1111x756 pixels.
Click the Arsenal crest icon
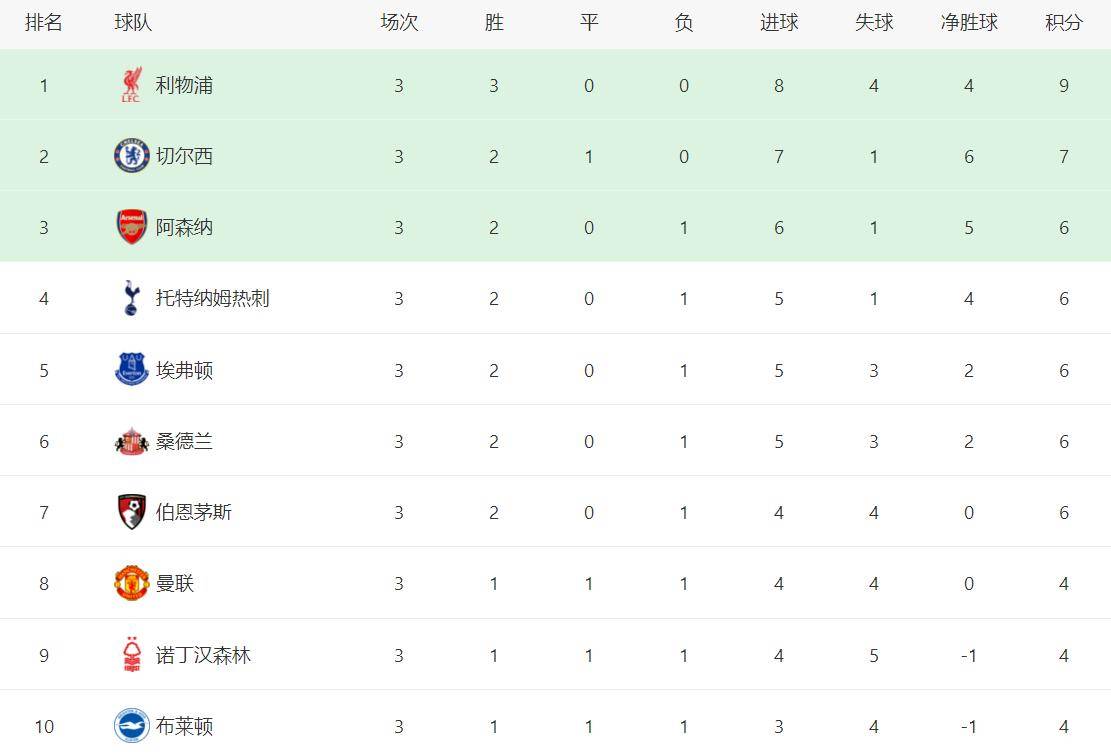[131, 227]
